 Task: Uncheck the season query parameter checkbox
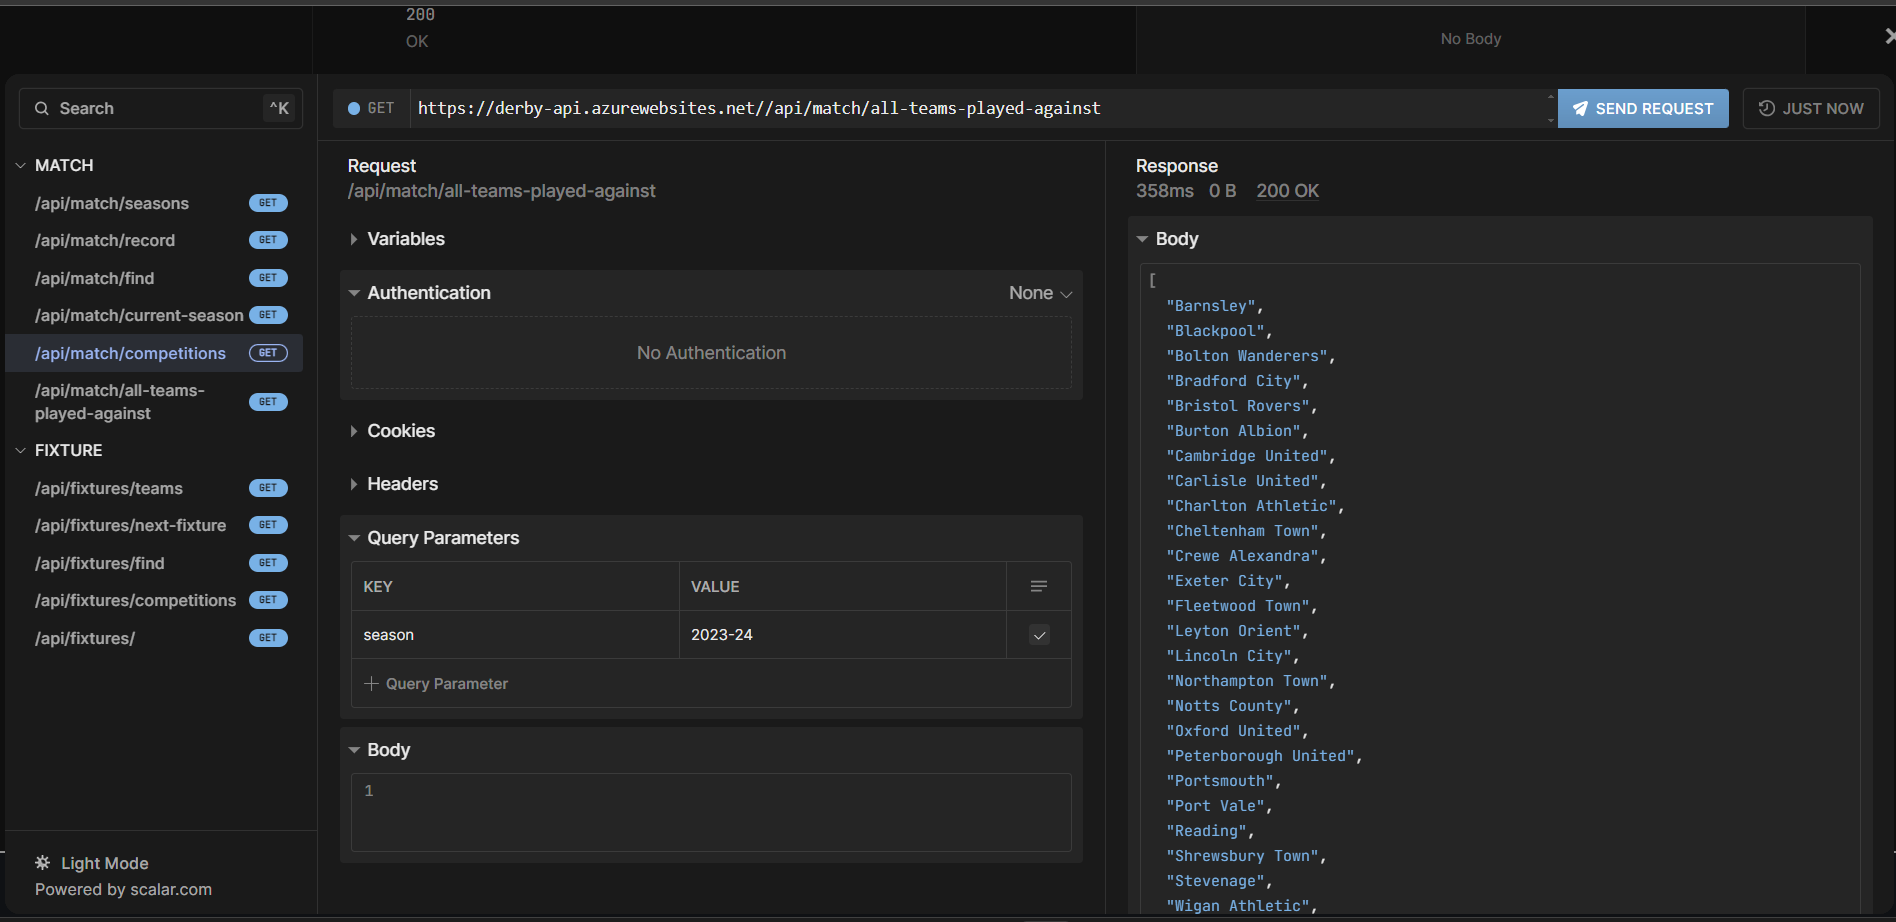(1039, 635)
